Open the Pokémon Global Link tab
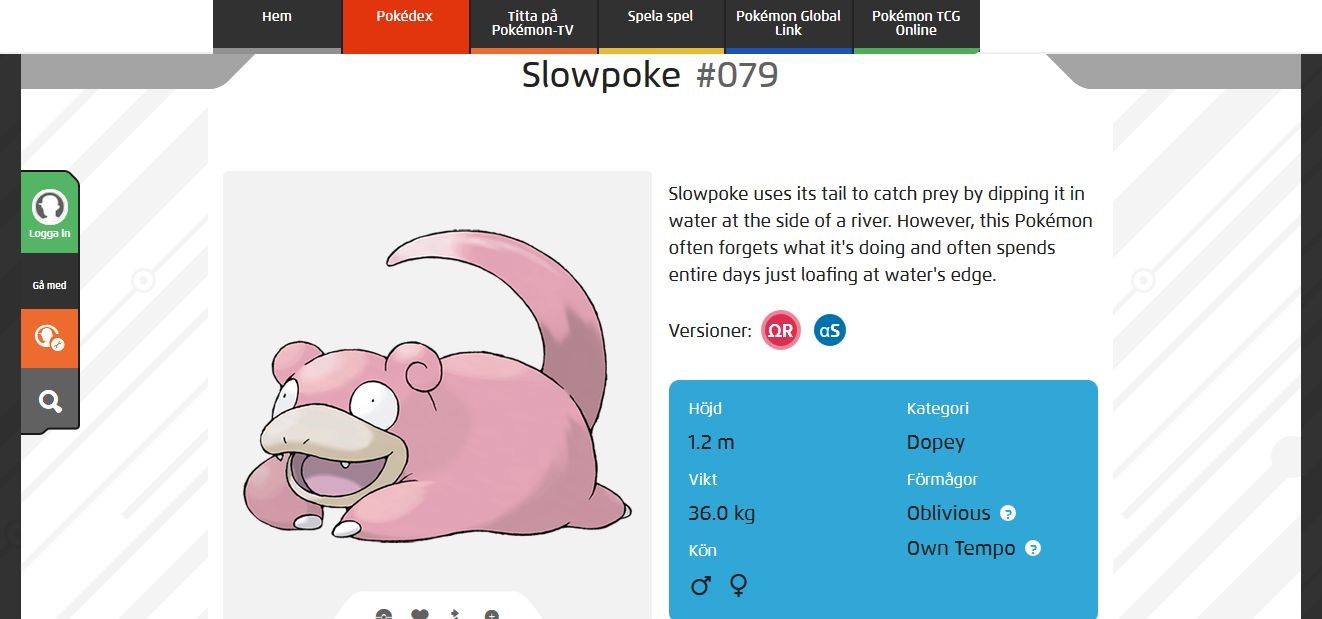Screen dimensions: 1322x619 coord(788,23)
